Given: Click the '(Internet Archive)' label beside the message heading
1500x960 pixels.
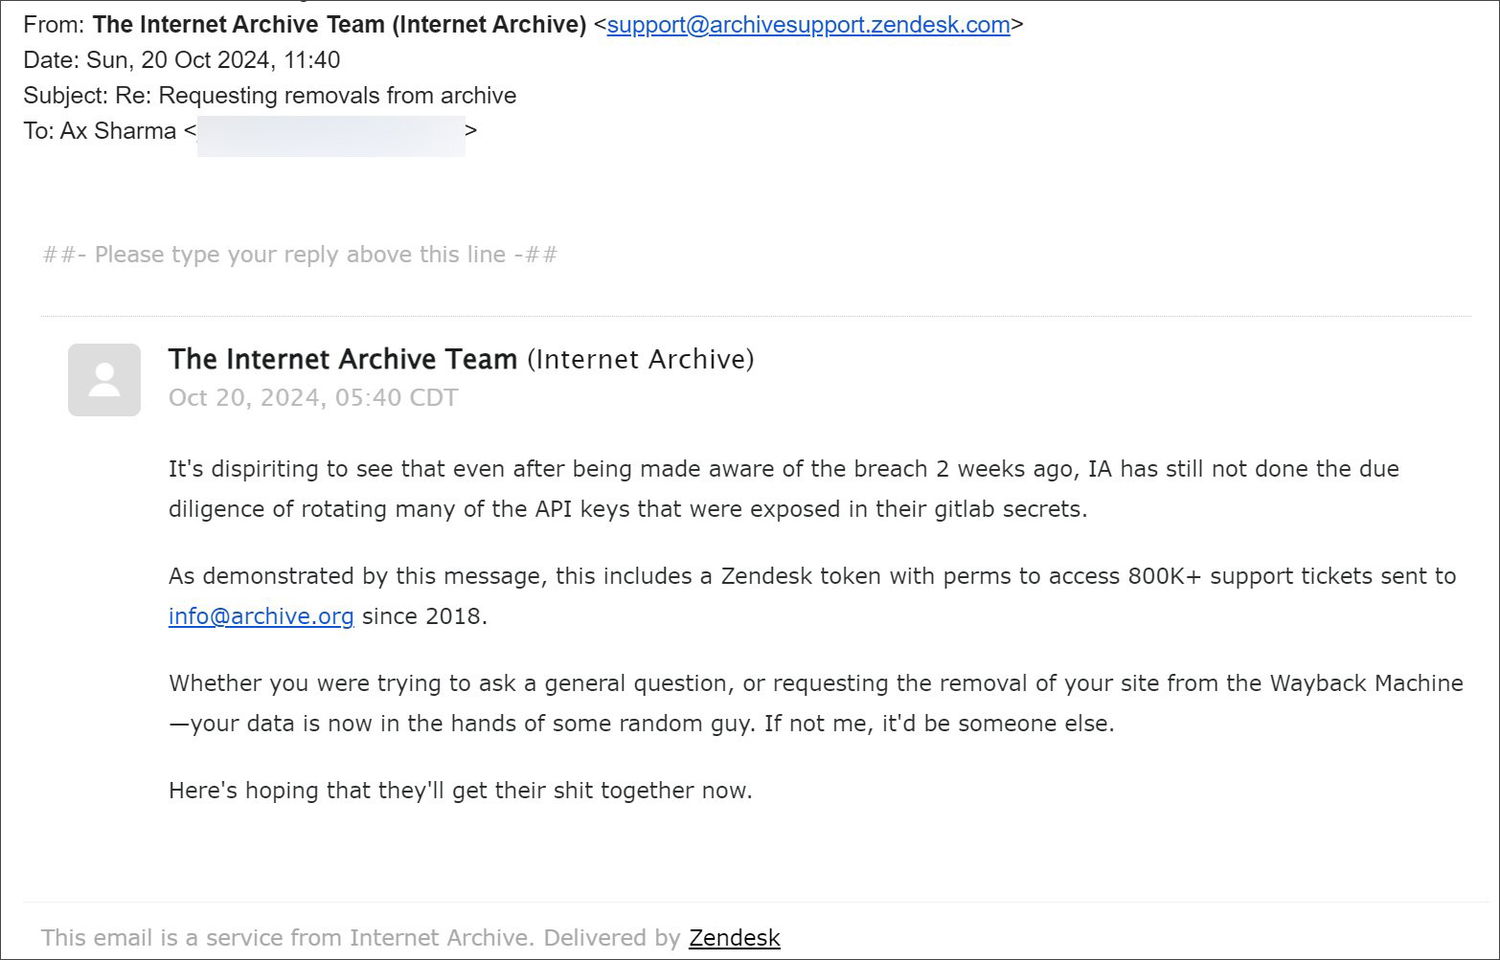Looking at the screenshot, I should [x=640, y=359].
